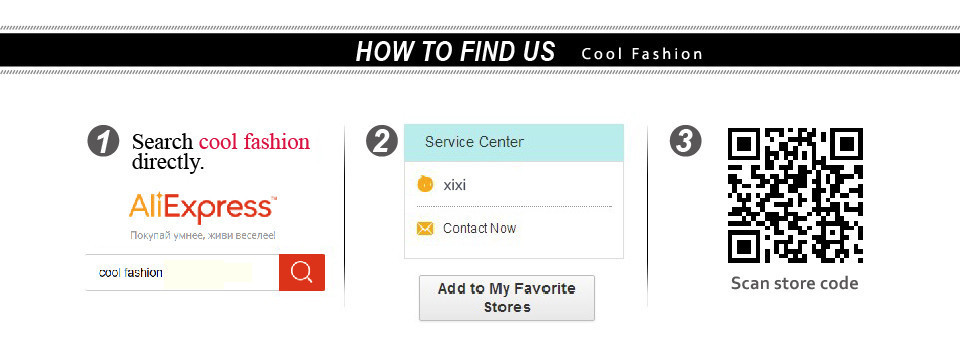960x360 pixels.
Task: Click the orange xixi avatar icon
Action: [425, 184]
